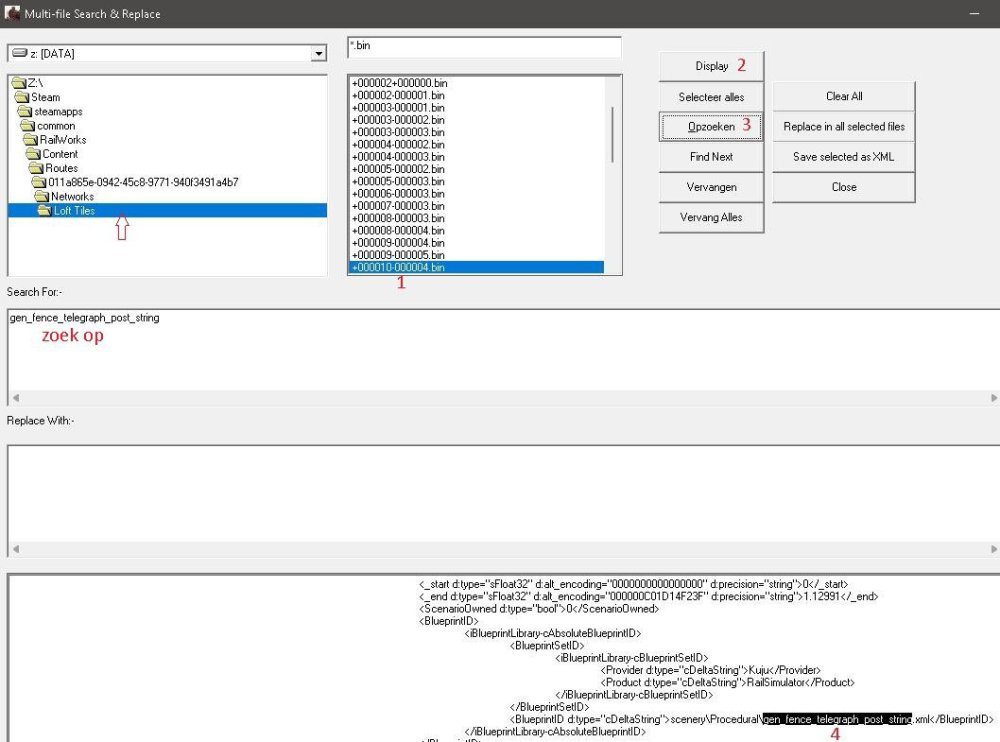The image size is (1000, 742).
Task: Select the Loft Tiles folder
Action: tap(74, 211)
